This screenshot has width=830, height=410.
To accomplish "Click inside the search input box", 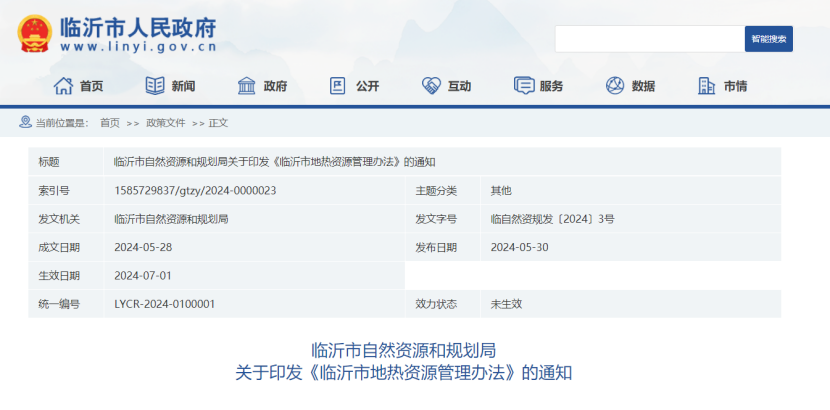I will pyautogui.click(x=649, y=39).
